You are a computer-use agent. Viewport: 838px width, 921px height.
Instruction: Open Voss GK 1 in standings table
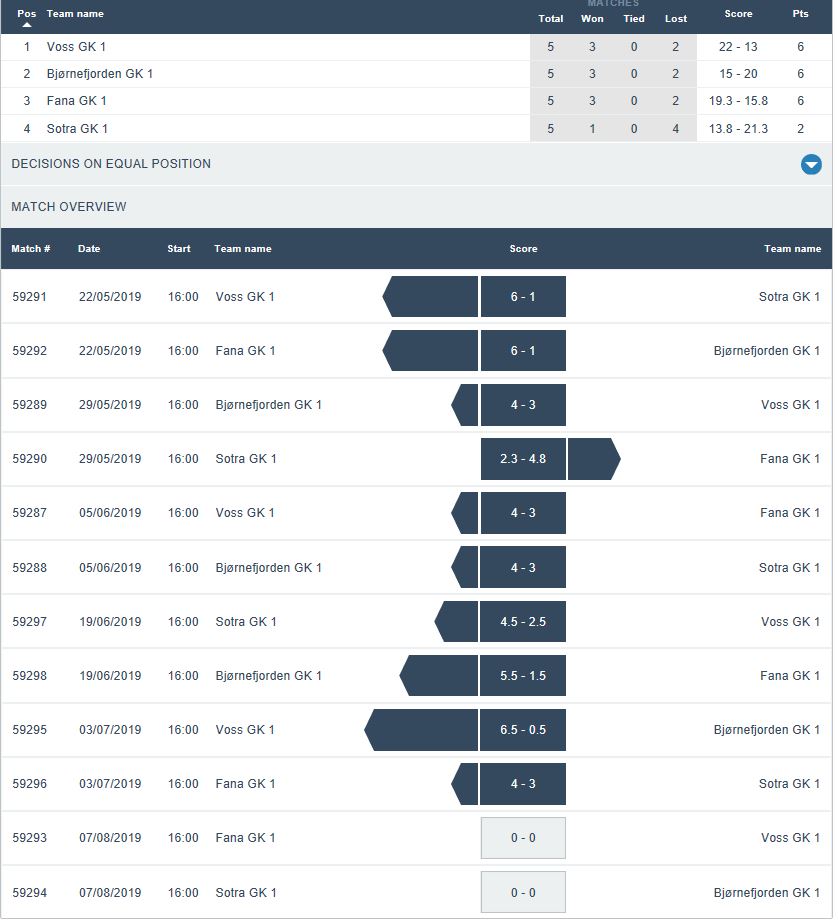click(x=76, y=47)
